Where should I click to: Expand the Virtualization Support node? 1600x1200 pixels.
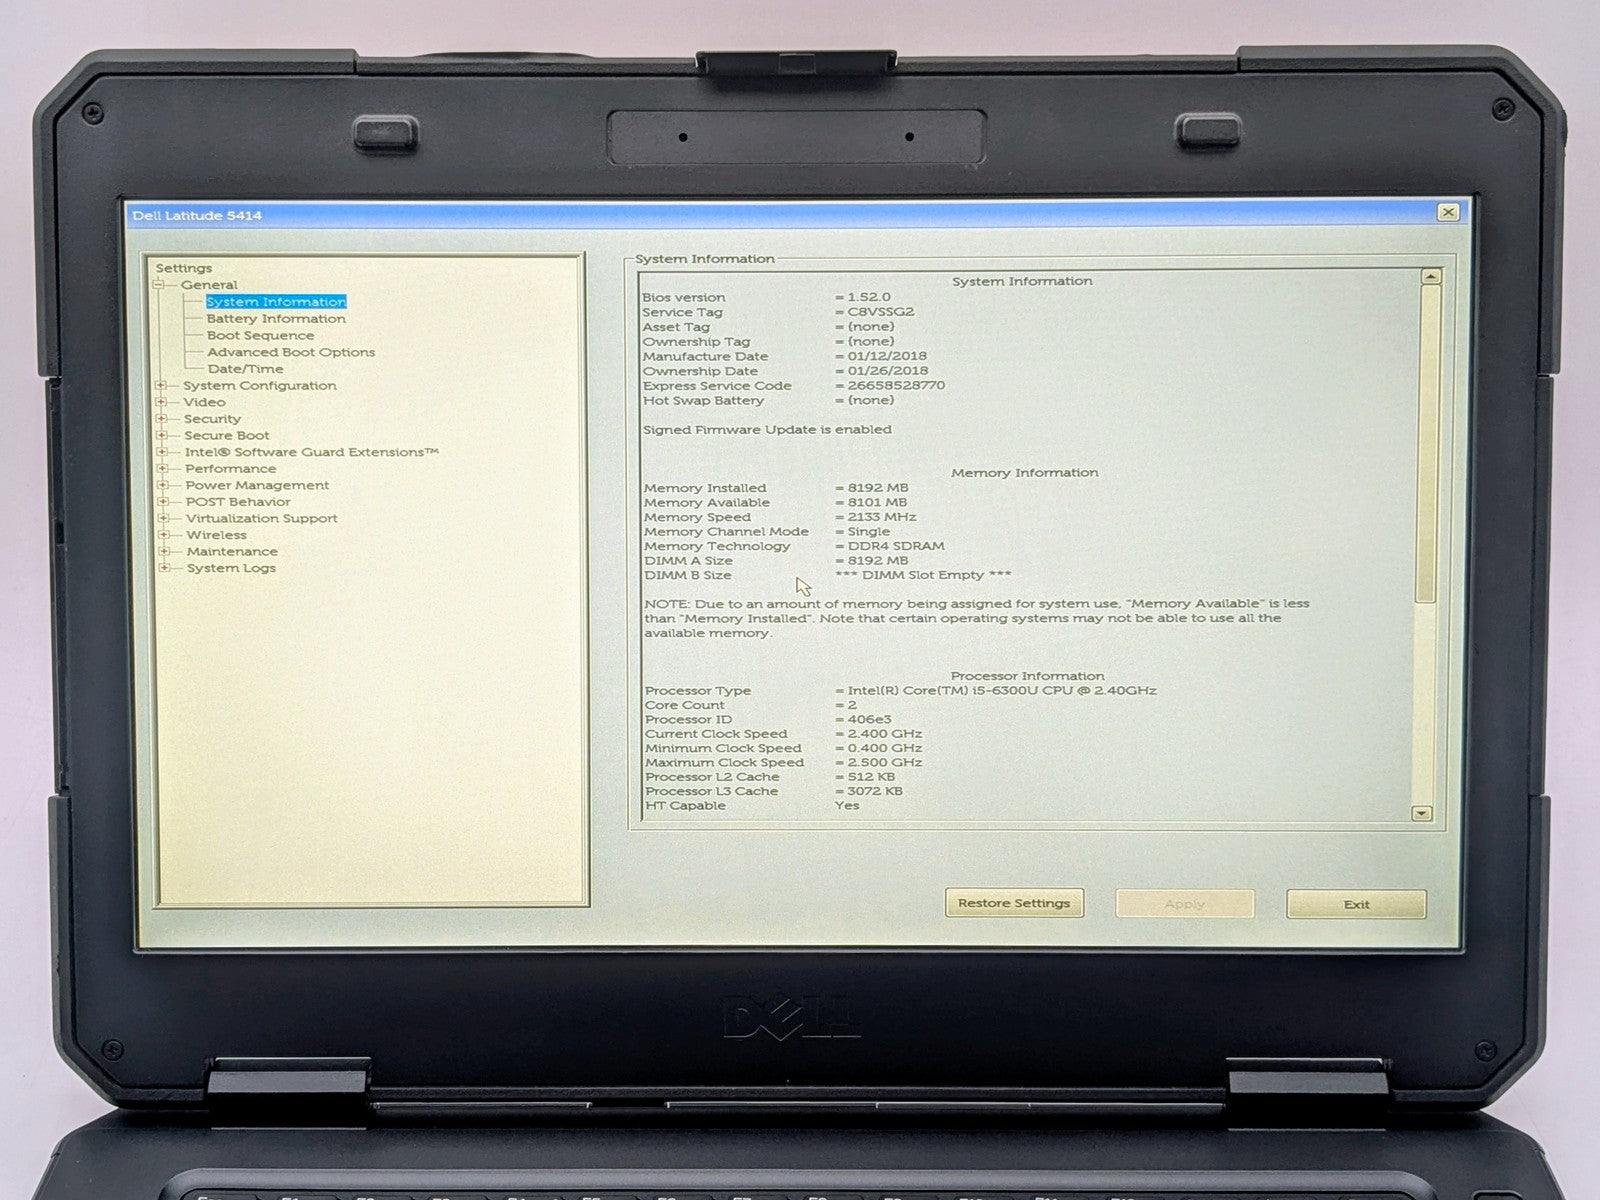pyautogui.click(x=163, y=518)
